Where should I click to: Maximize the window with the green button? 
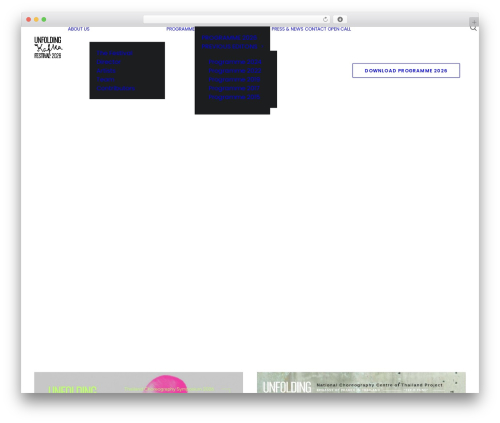point(44,20)
